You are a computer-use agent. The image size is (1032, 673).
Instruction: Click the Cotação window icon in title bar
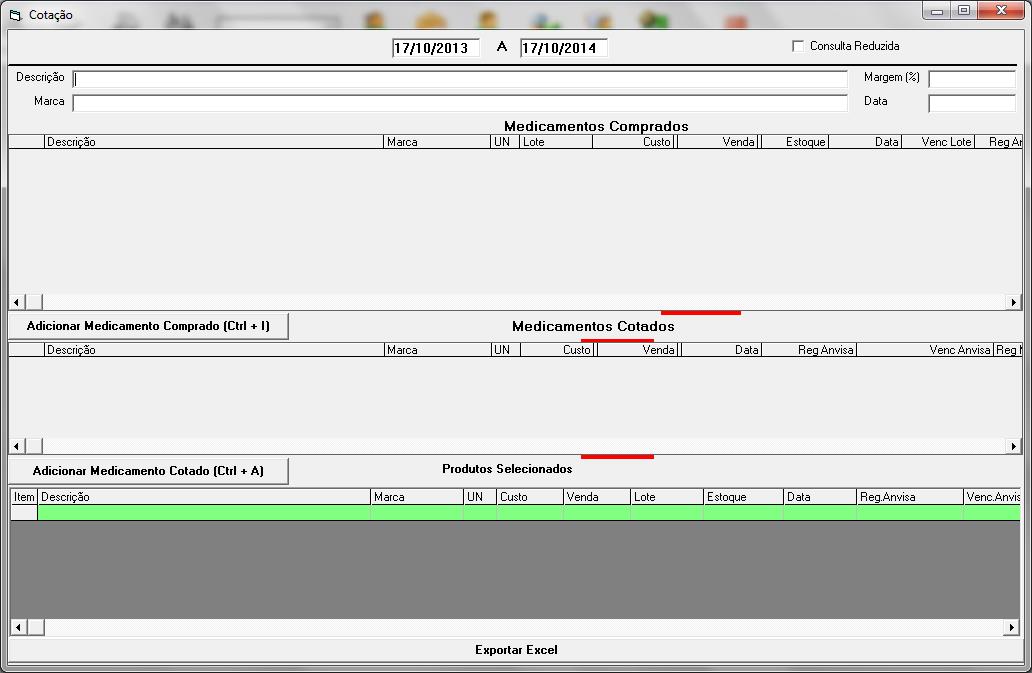(15, 15)
